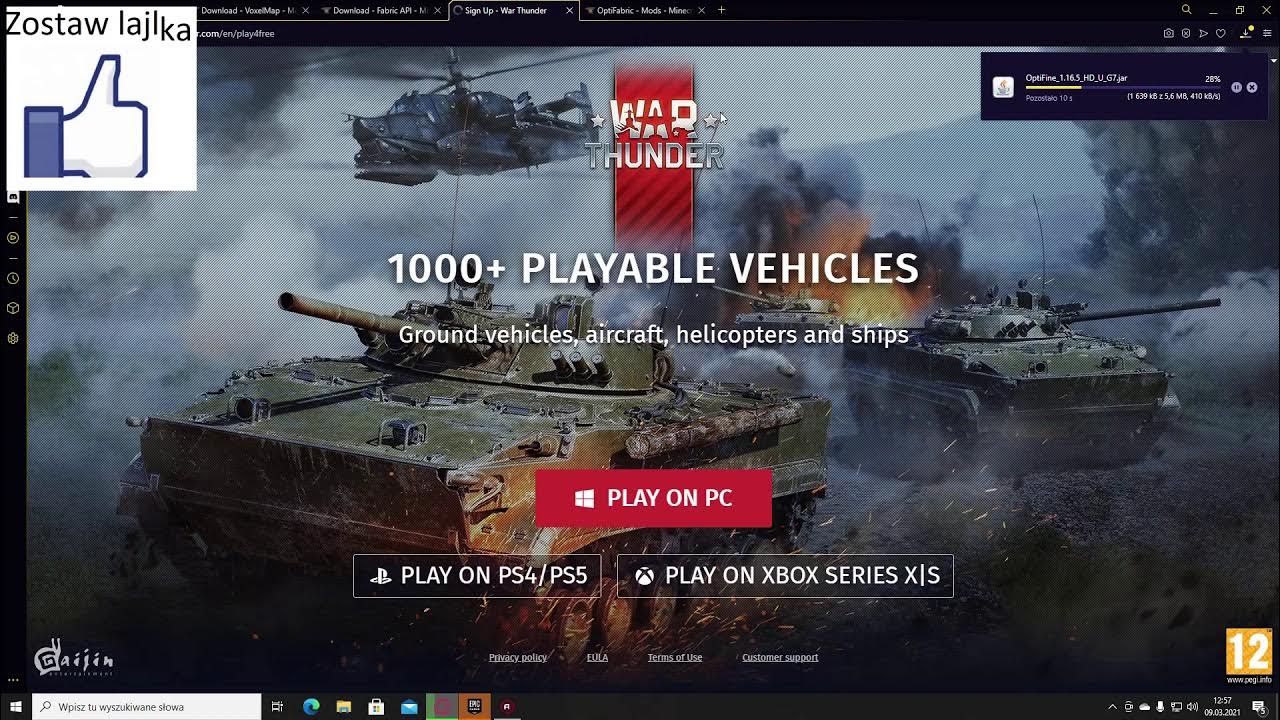Open Extensions cube icon in sidebar

click(x=13, y=308)
